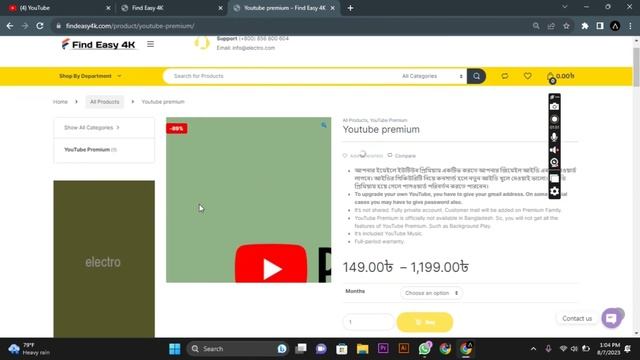640x360 pixels.
Task: Open the Chrome three-dot menu
Action: [630, 26]
